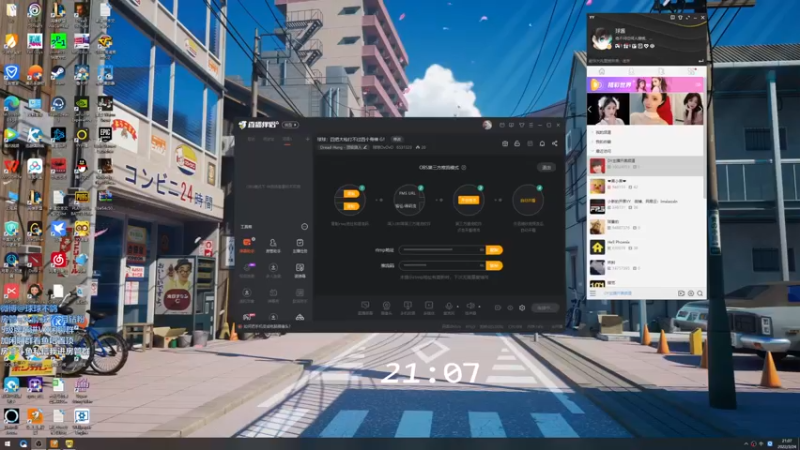This screenshot has width=800, height=450.
Task: Open the second tab with person icon in the YY window
Action: click(632, 71)
